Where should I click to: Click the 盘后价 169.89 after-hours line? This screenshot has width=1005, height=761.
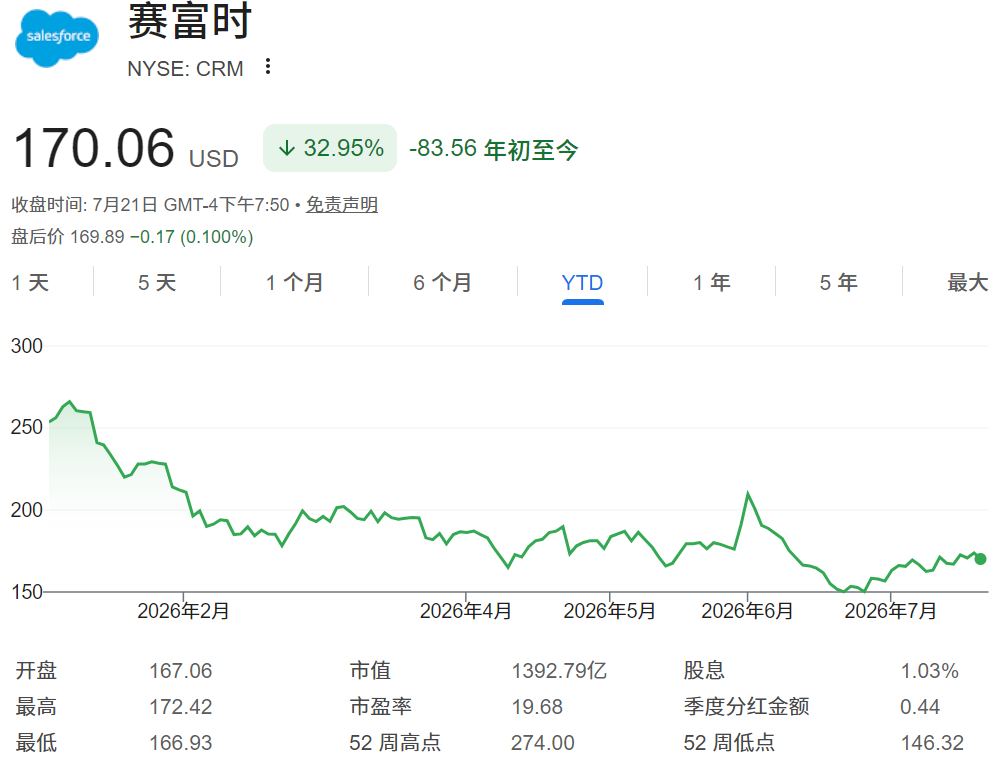click(132, 237)
